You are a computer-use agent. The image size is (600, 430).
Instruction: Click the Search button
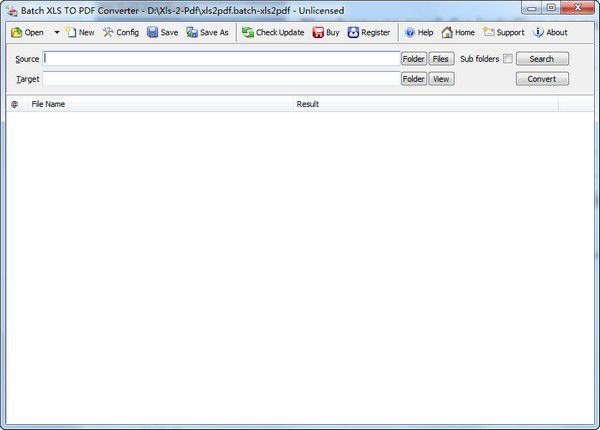tap(542, 59)
